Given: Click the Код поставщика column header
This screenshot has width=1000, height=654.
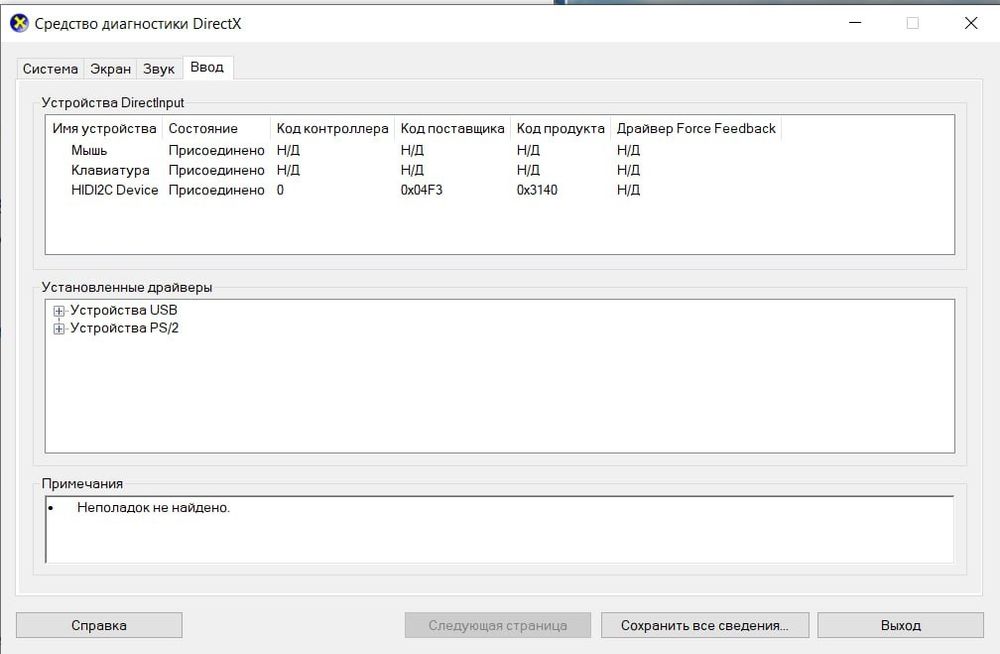Looking at the screenshot, I should (452, 128).
